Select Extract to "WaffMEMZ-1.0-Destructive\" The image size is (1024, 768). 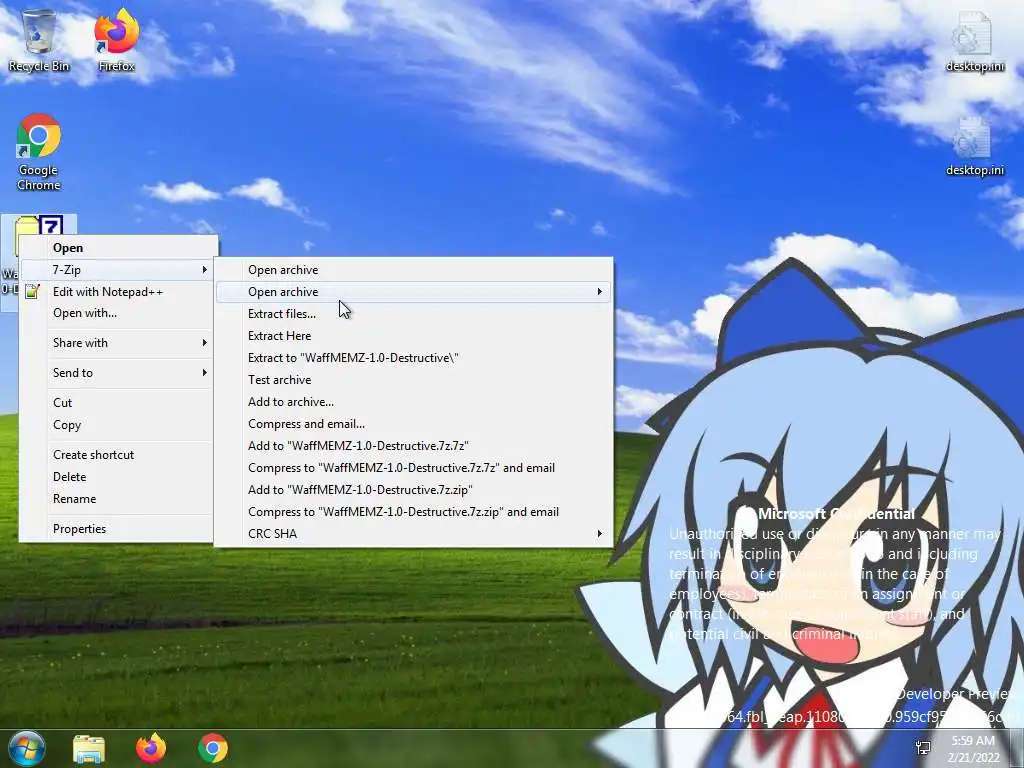[x=413, y=358]
